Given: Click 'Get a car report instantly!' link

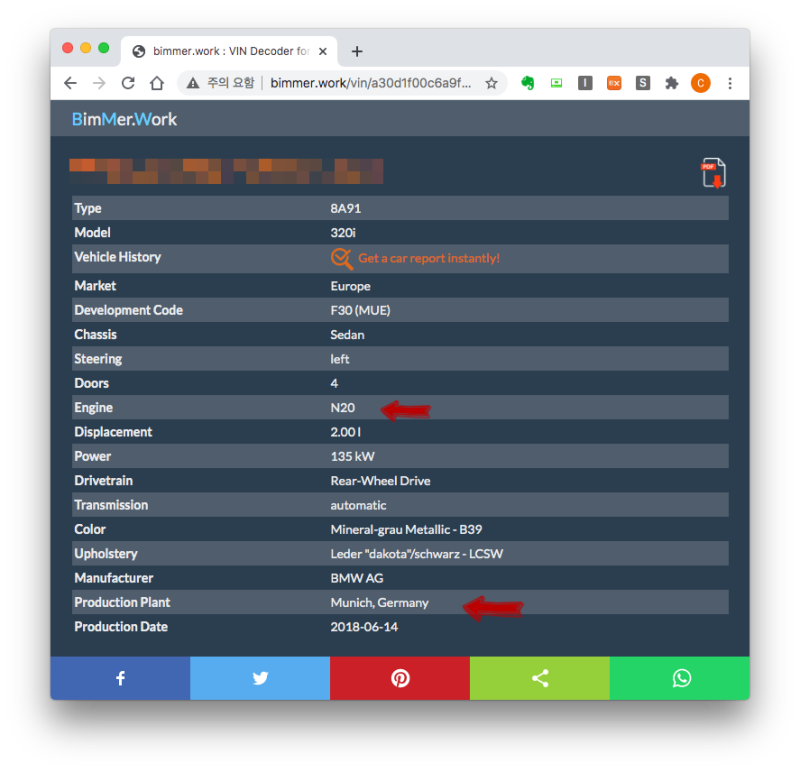Looking at the screenshot, I should 429,258.
